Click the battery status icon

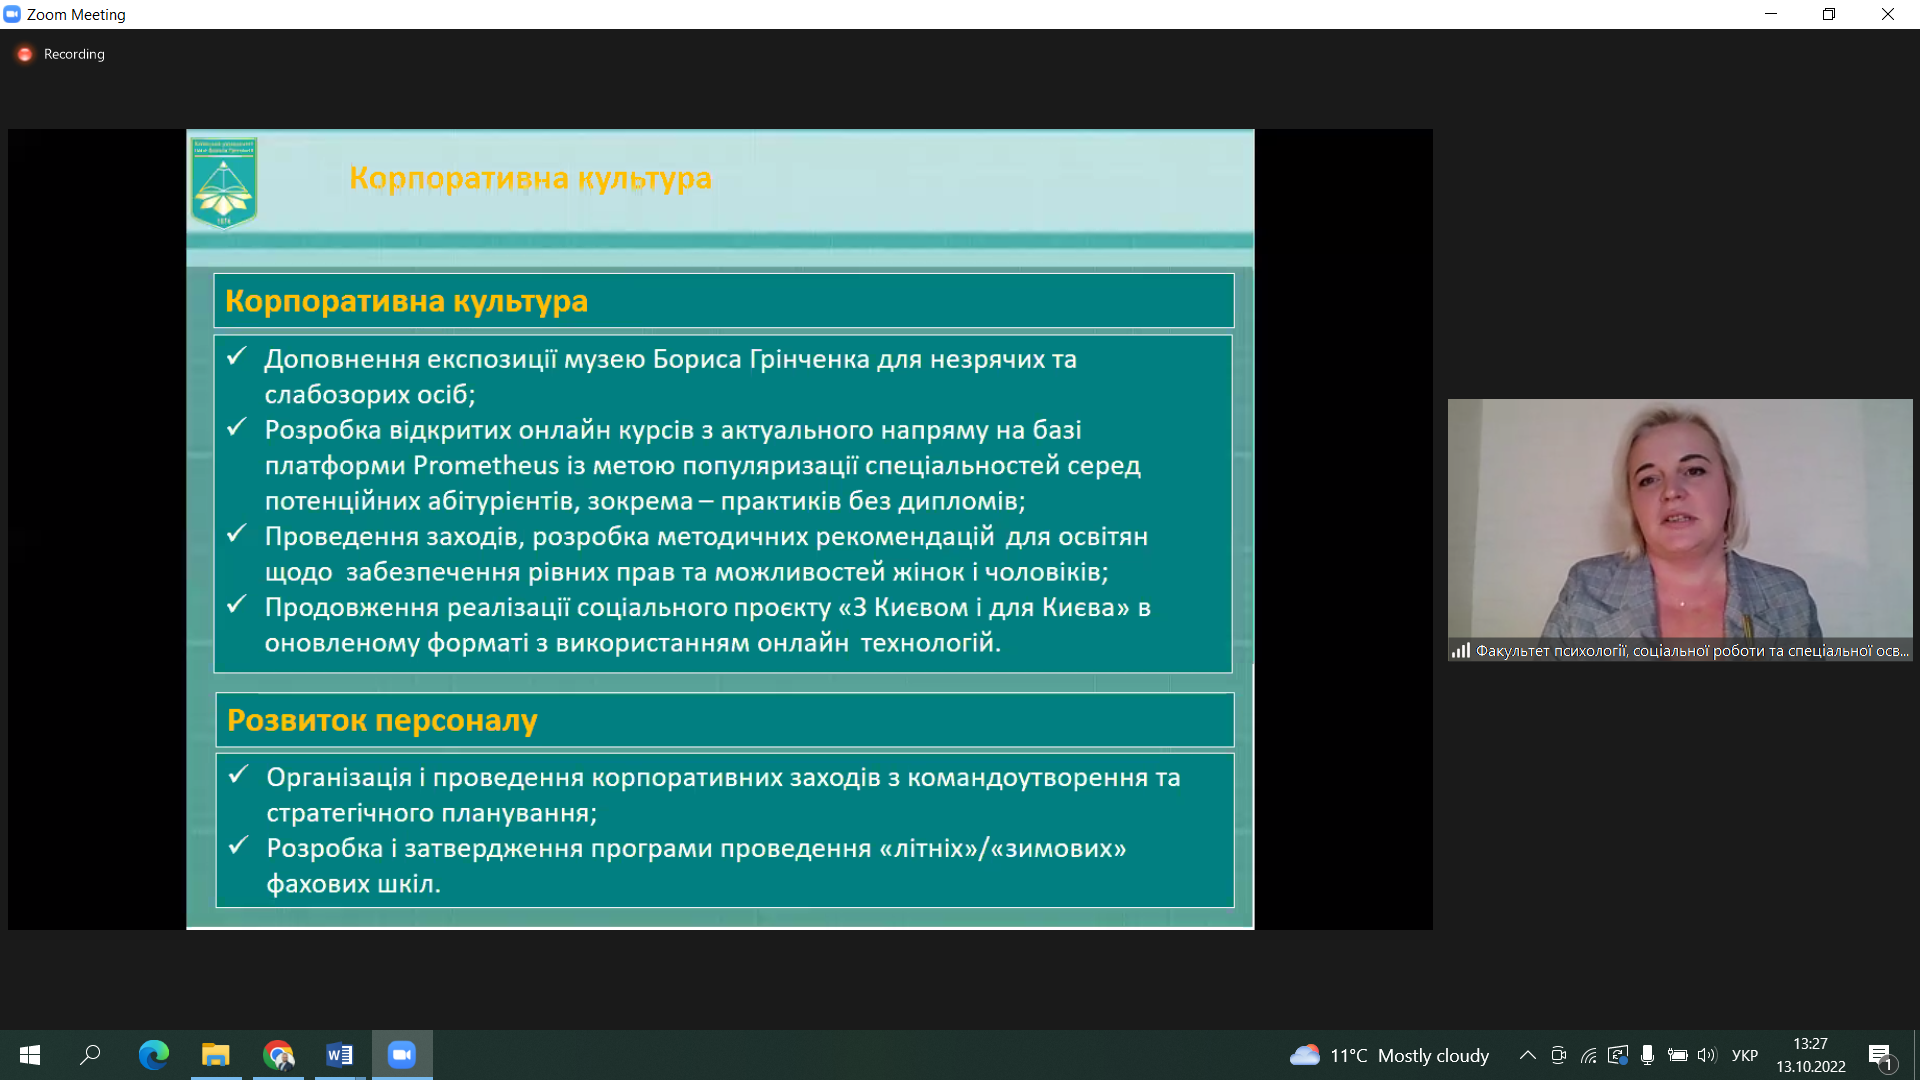coord(1677,1055)
